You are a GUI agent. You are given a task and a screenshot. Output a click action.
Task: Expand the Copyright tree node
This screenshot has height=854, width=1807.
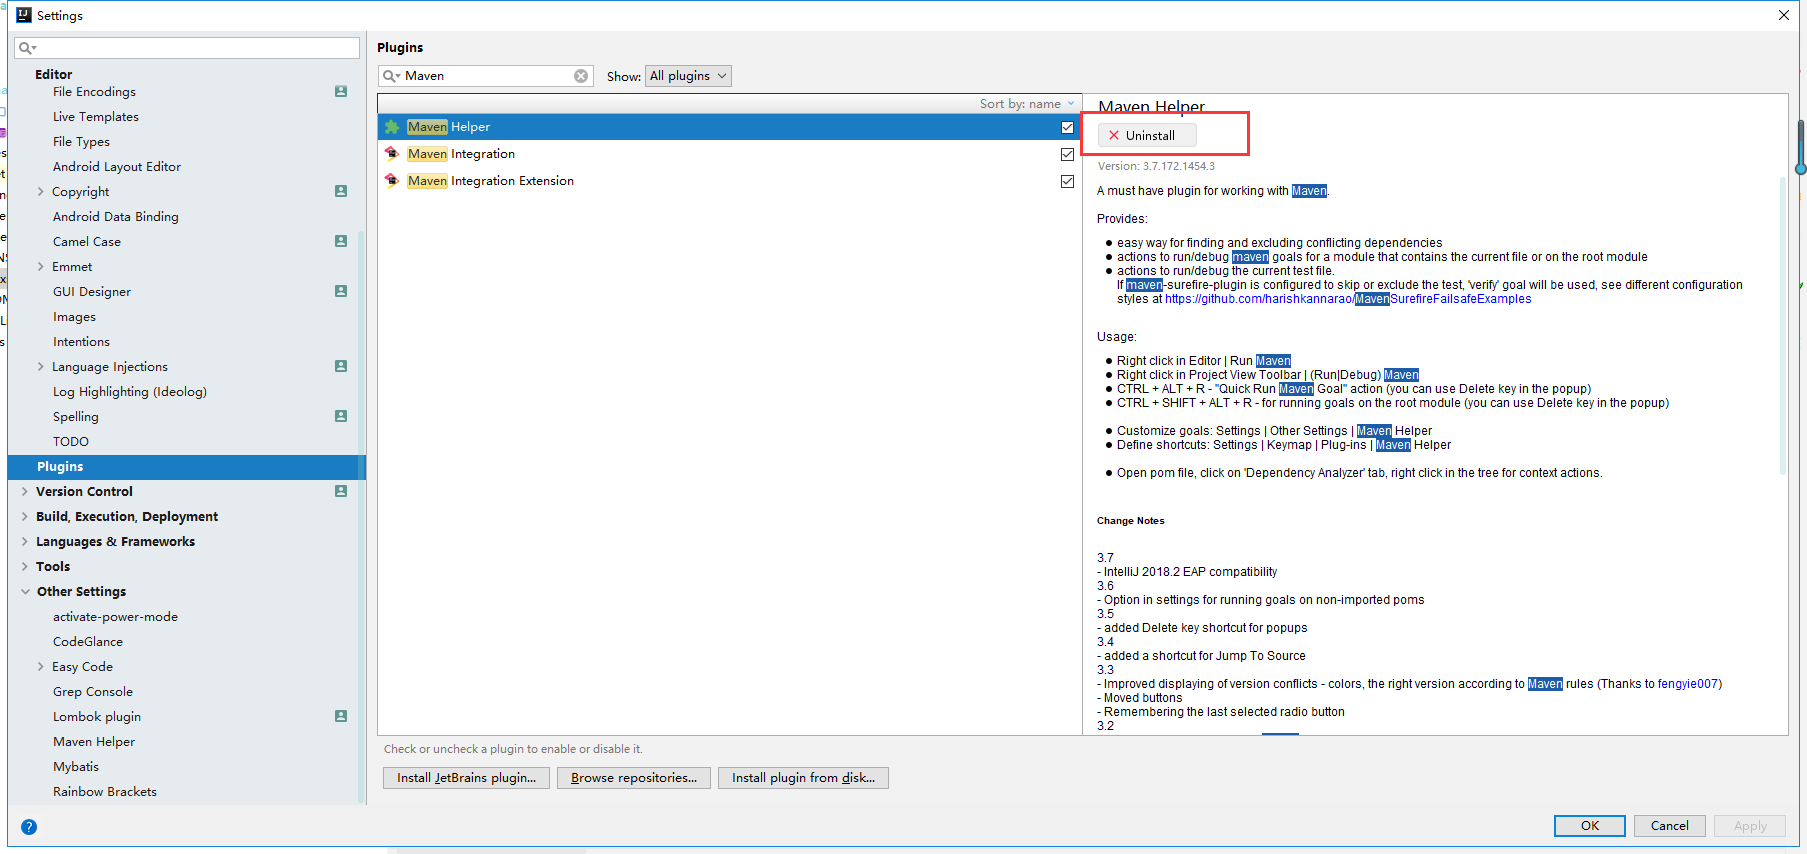(40, 191)
